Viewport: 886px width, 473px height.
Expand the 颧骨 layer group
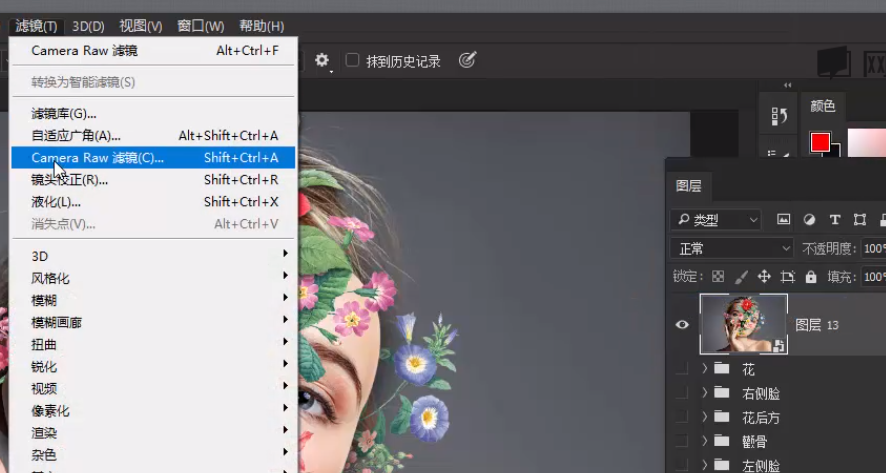pos(705,440)
